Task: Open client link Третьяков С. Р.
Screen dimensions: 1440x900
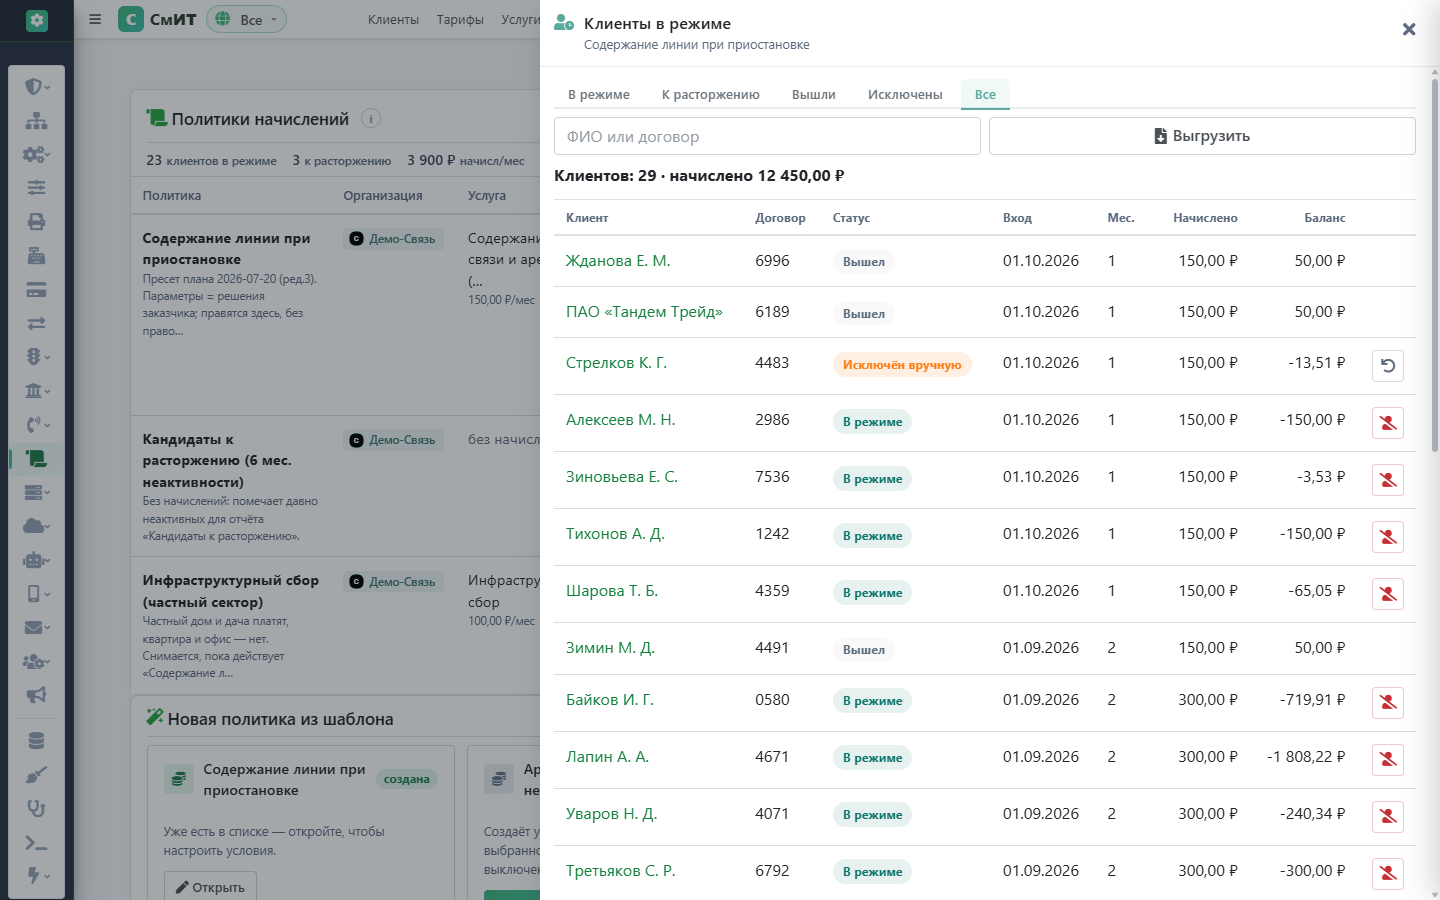Action: click(620, 871)
